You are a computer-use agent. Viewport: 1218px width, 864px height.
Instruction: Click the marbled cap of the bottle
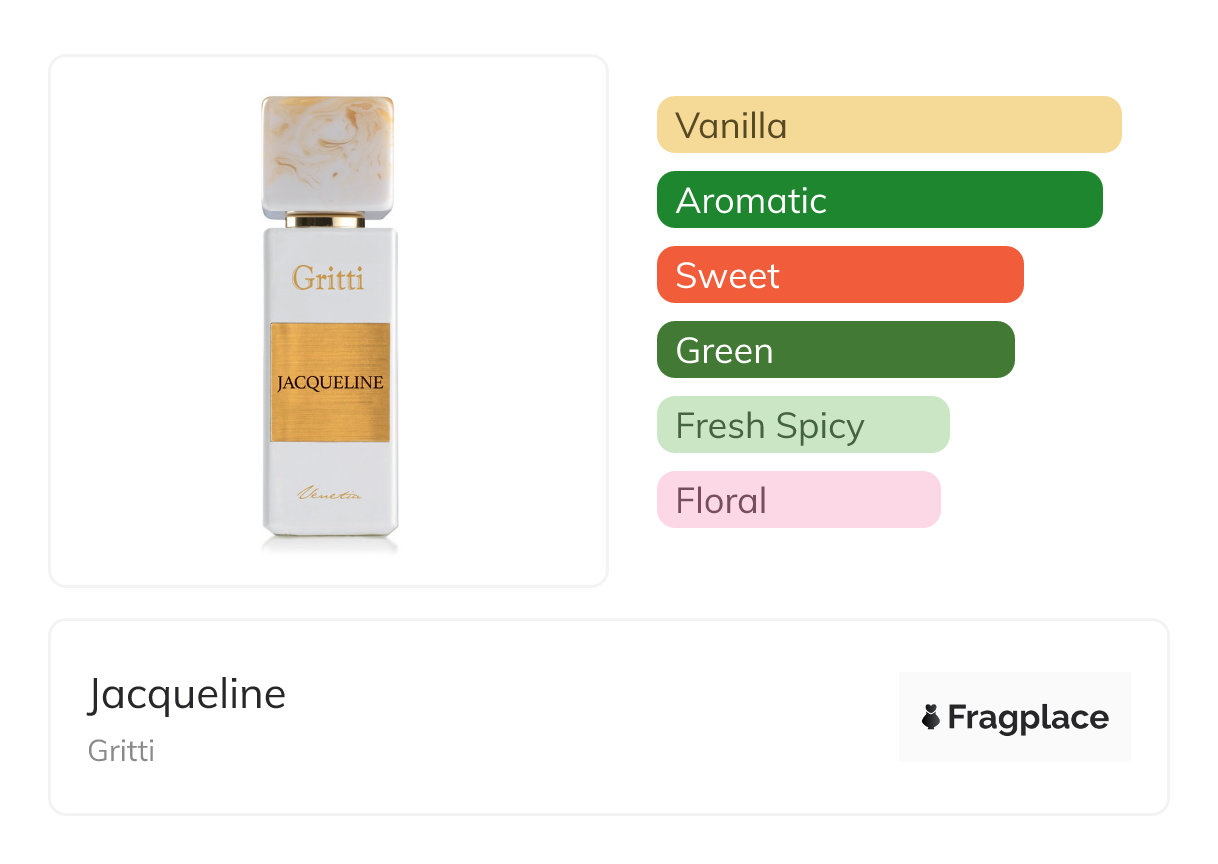327,152
